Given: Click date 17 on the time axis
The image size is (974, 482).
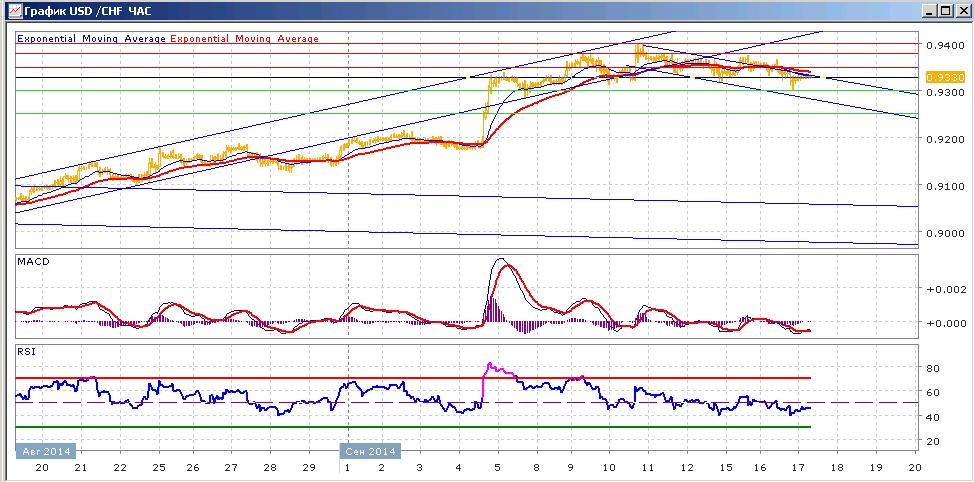Looking at the screenshot, I should point(799,467).
